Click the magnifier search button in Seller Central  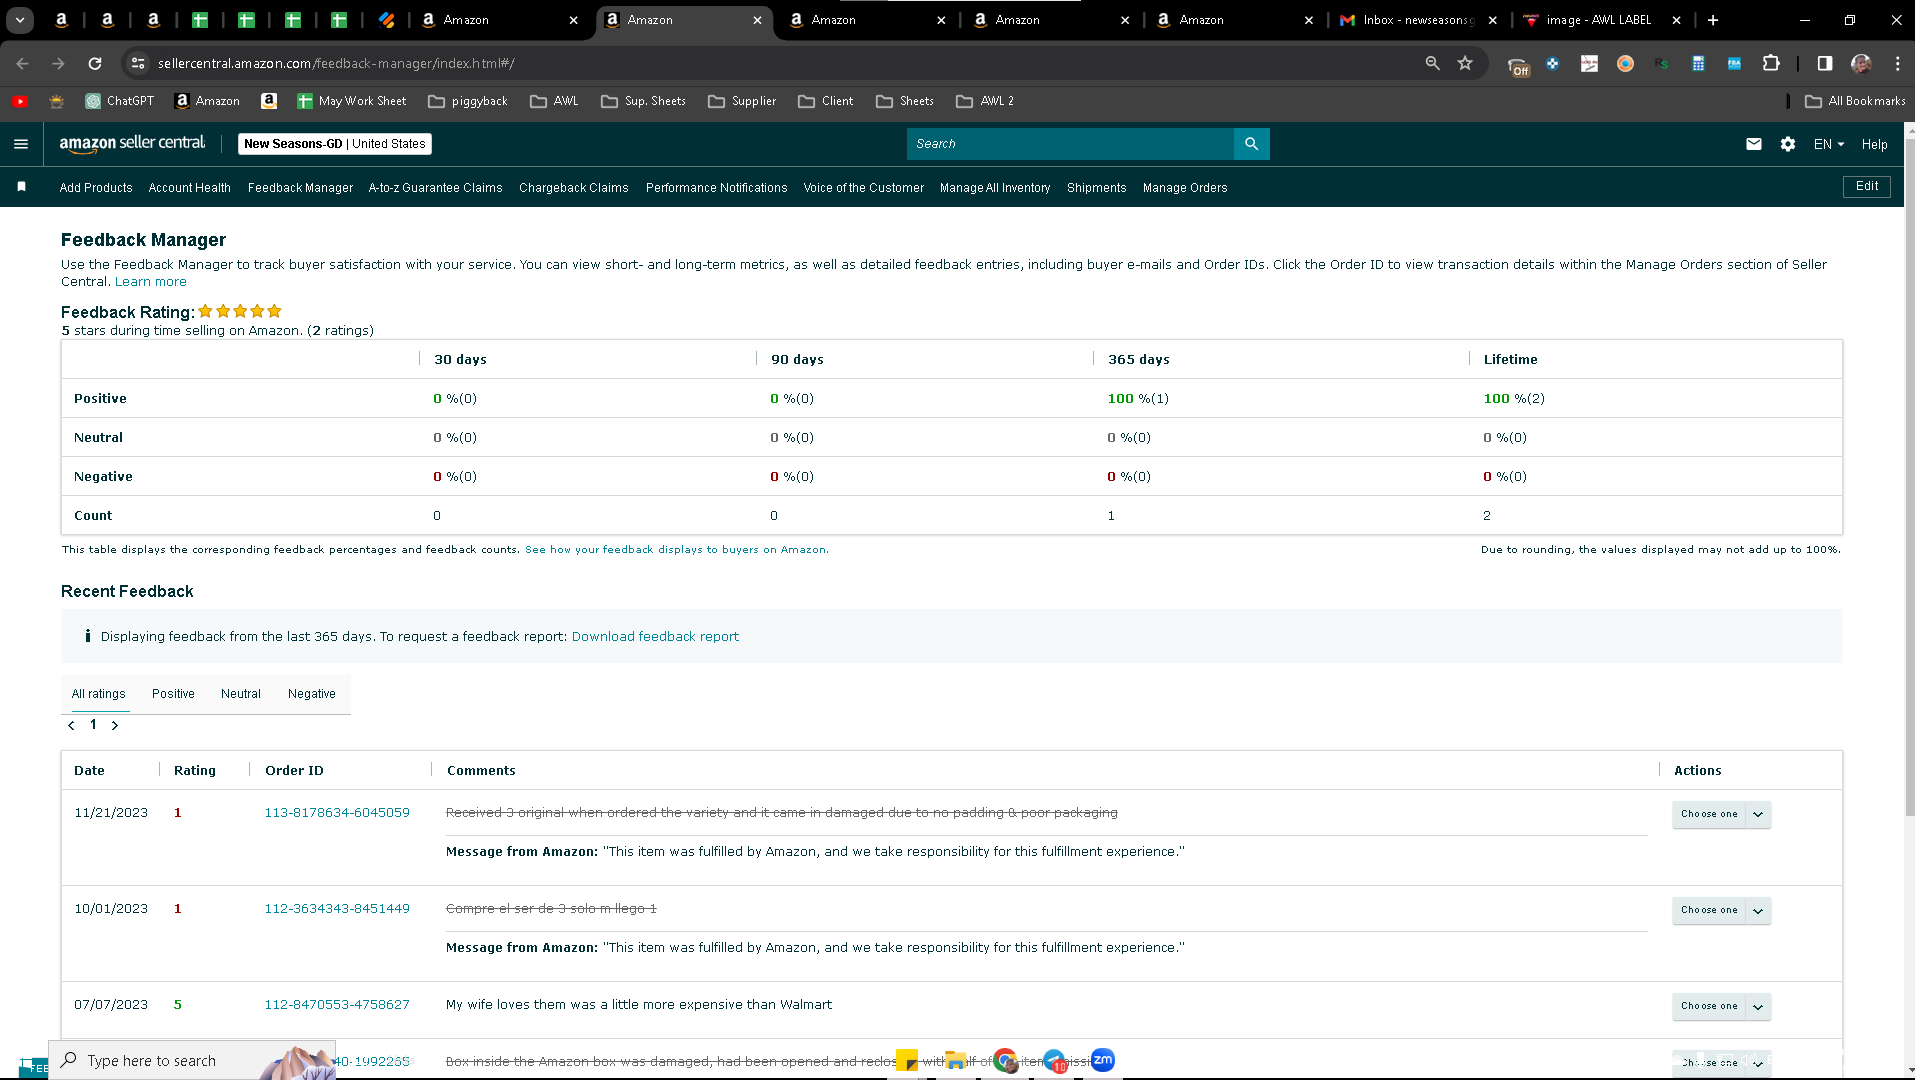point(1251,144)
